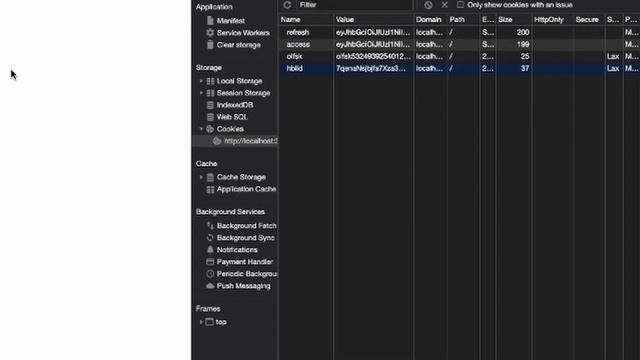Click the Manifest file icon
Viewport: 640px width, 360px height.
210,20
